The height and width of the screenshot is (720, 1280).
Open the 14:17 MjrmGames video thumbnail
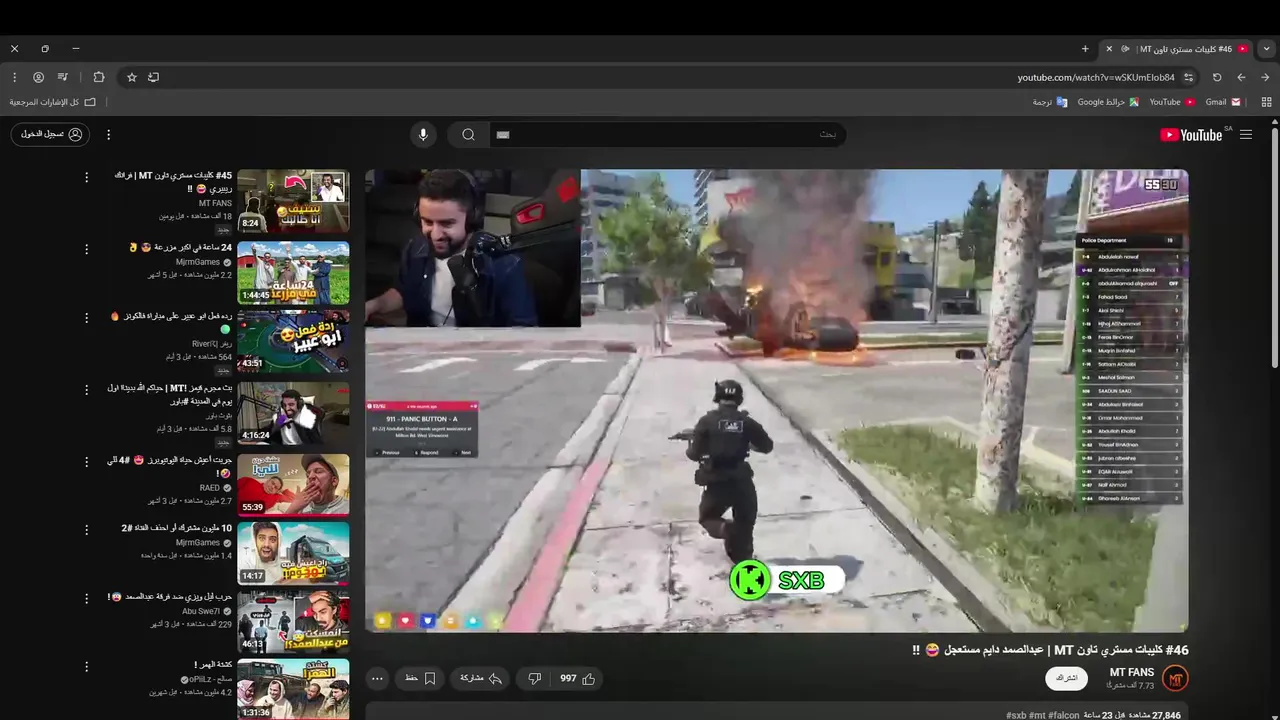click(x=293, y=554)
